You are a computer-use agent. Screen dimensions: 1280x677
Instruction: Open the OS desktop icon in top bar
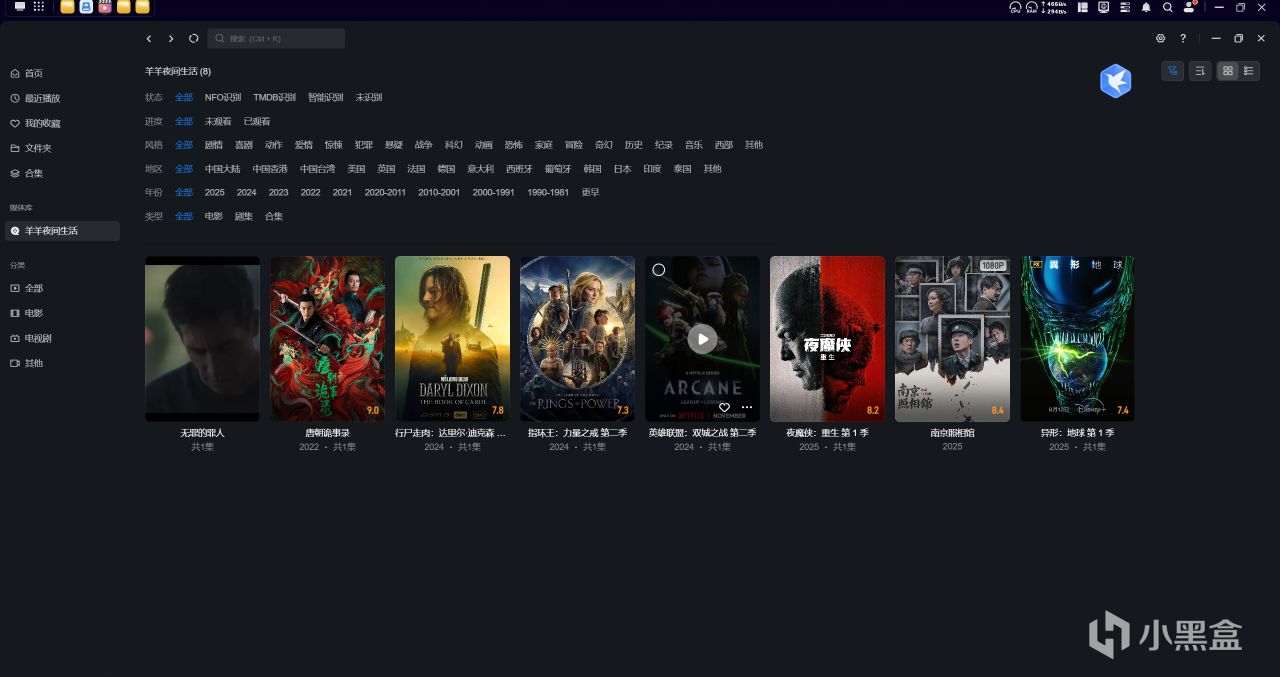(x=19, y=7)
